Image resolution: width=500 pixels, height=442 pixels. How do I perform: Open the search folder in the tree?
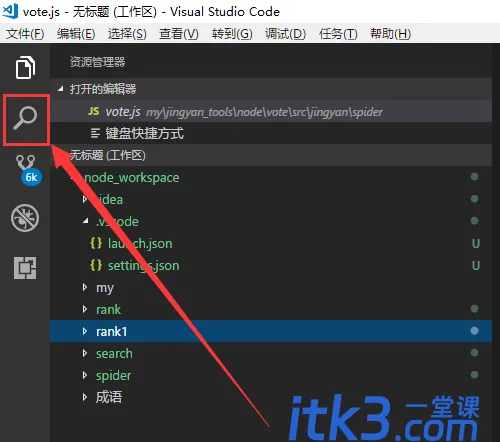coord(114,353)
